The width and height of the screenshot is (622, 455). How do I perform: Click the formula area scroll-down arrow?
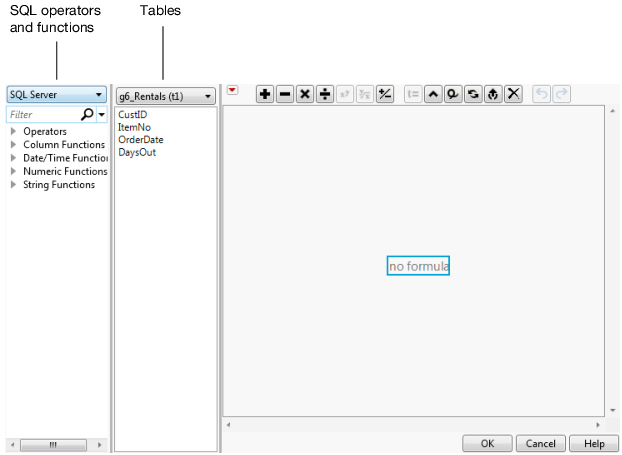[612, 411]
